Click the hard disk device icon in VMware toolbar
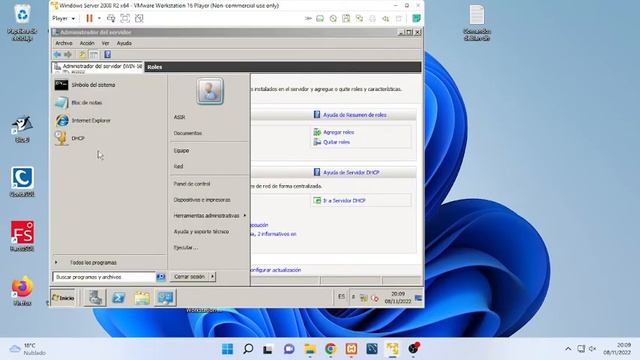This screenshot has height=360, width=640. [320, 18]
